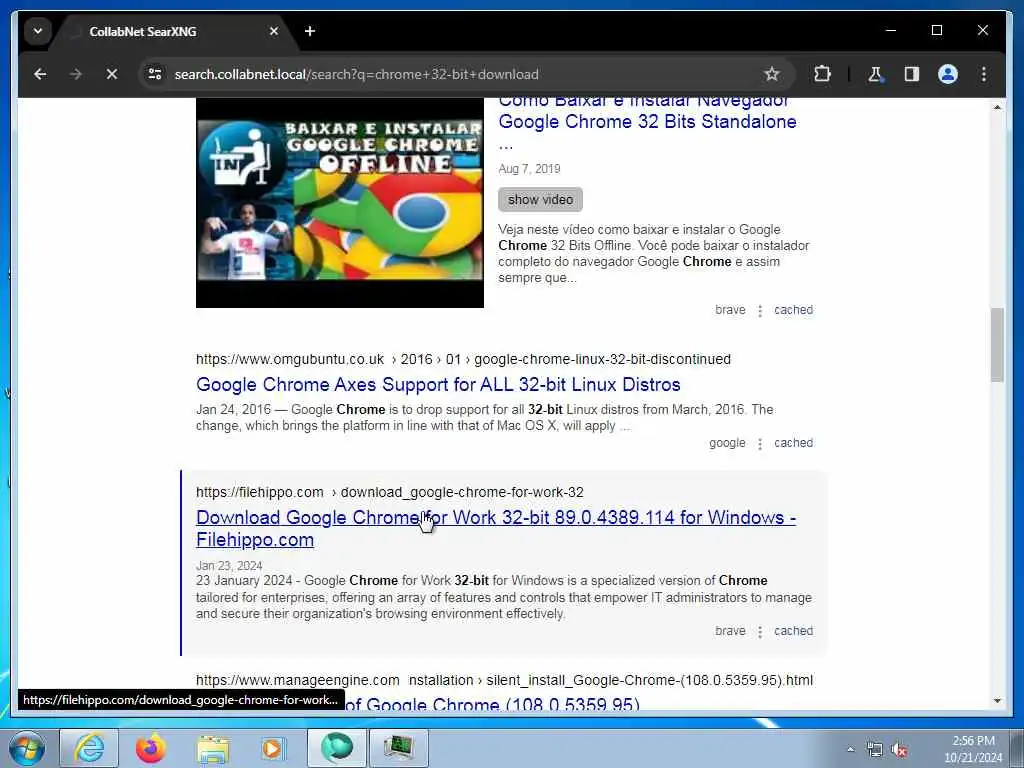Click the muted volume tray icon
Screen dimensions: 1024x768
[899, 749]
